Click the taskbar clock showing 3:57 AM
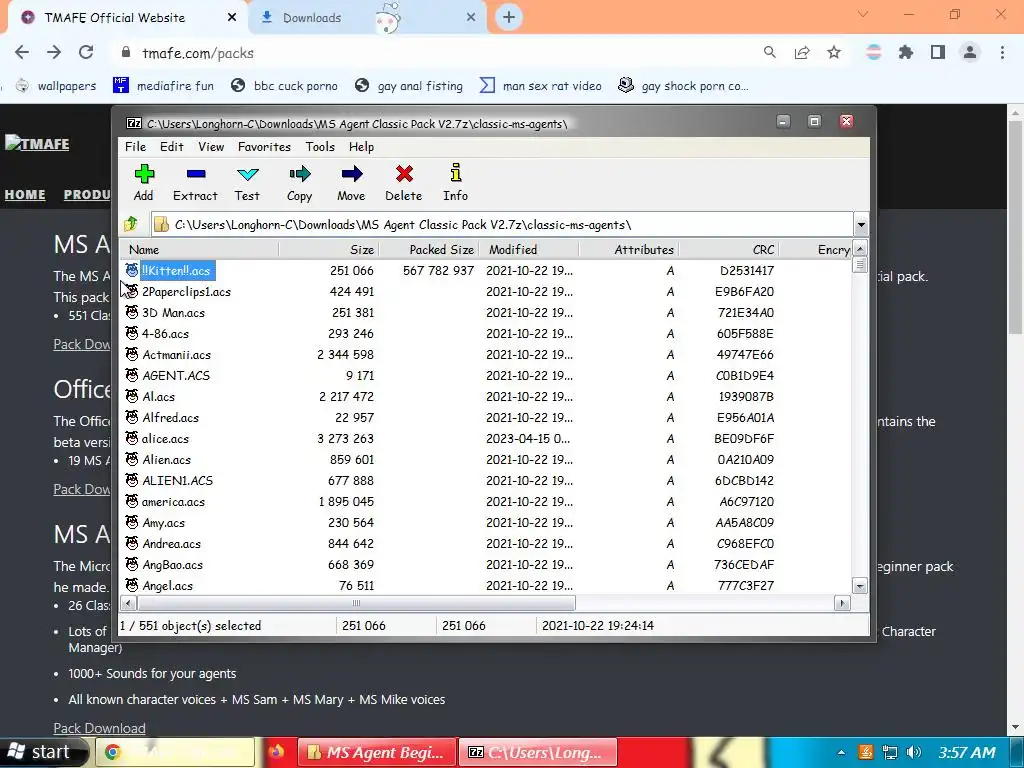Image resolution: width=1024 pixels, height=768 pixels. (967, 752)
